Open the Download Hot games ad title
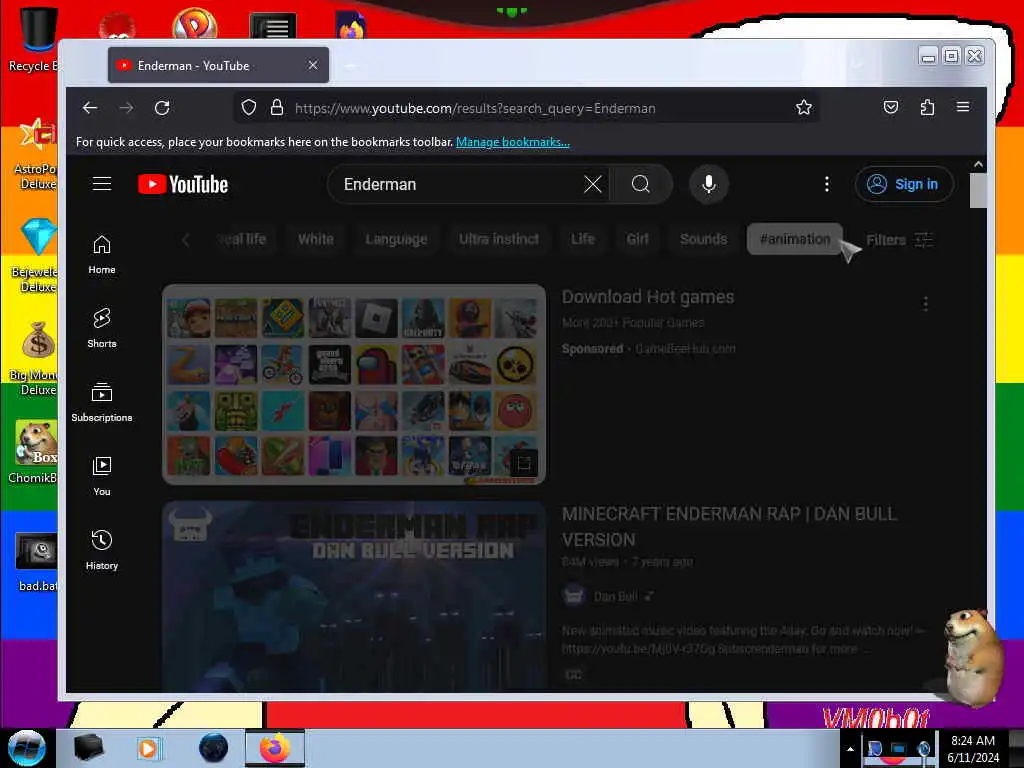Image resolution: width=1024 pixels, height=768 pixels. (x=648, y=297)
